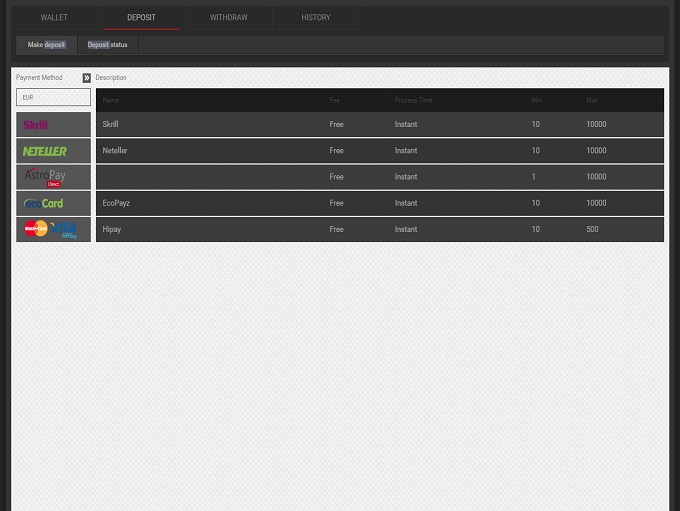Screen dimensions: 680x511
Task: Click the Skrill row name
Action: 111,125
